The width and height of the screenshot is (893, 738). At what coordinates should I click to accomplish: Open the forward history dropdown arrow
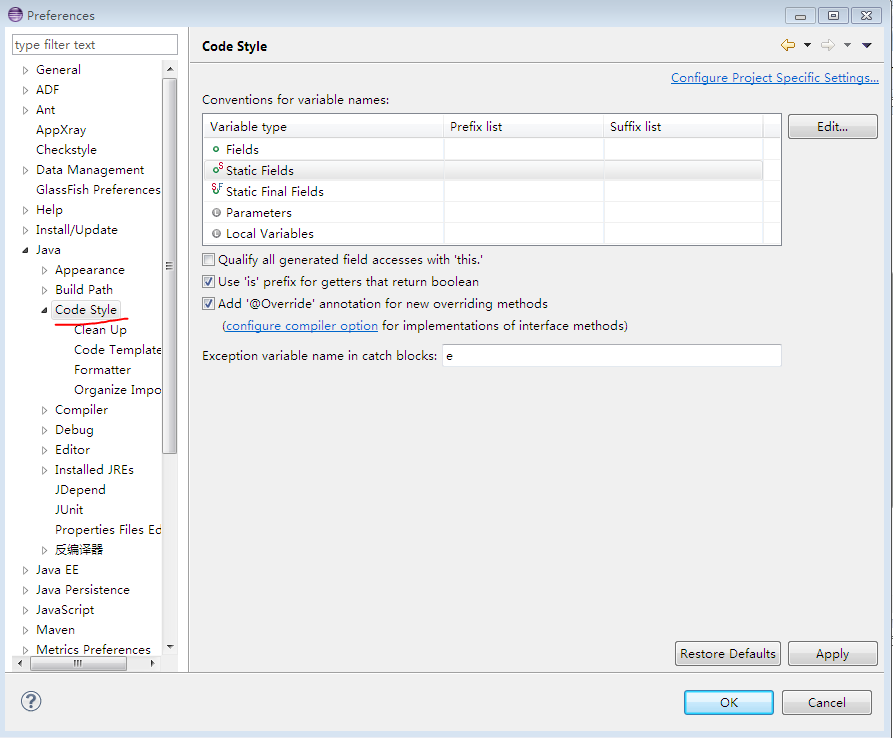pyautogui.click(x=847, y=45)
